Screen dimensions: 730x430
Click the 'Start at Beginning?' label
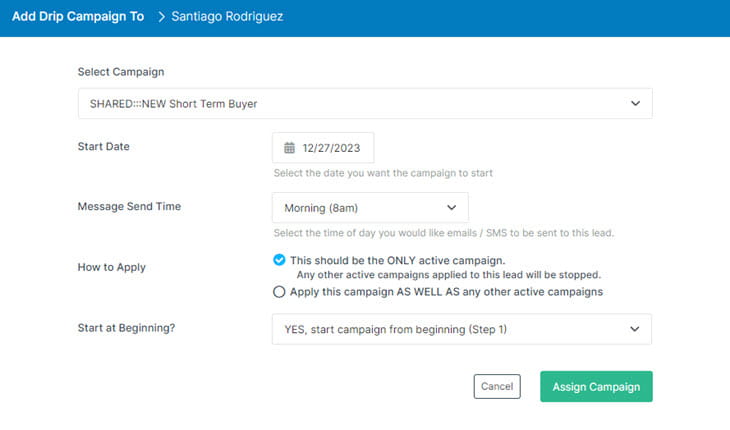coord(126,328)
